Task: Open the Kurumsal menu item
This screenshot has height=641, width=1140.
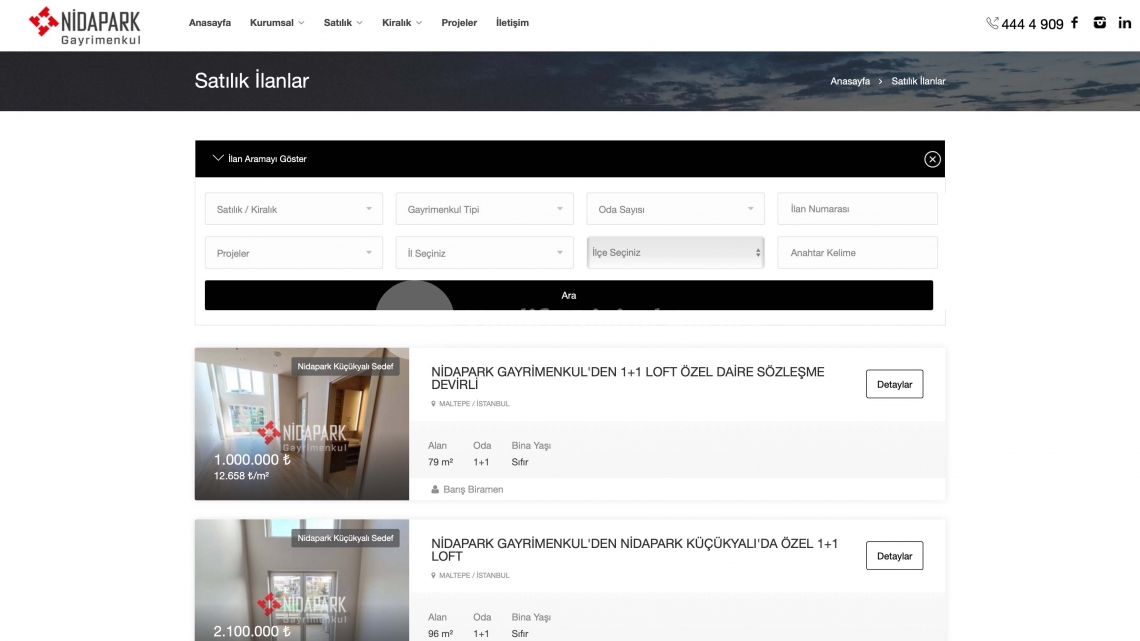Action: point(271,22)
